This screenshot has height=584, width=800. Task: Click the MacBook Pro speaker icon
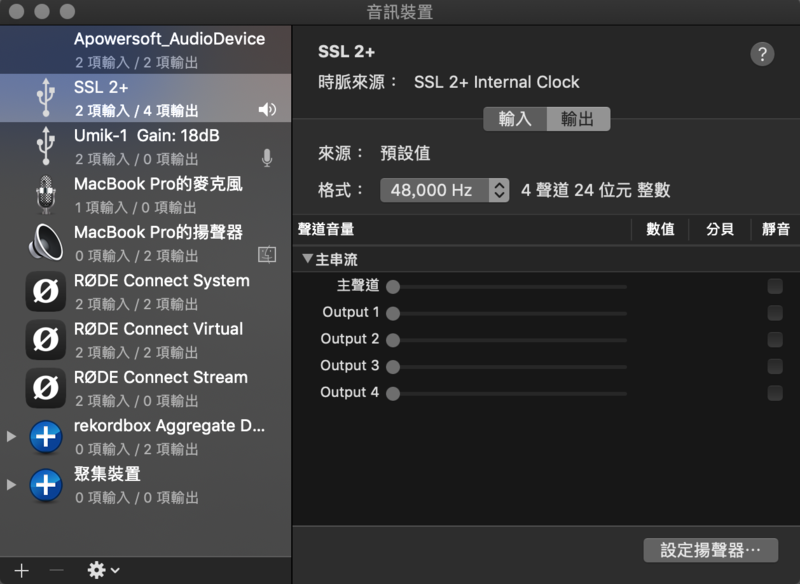(x=45, y=242)
